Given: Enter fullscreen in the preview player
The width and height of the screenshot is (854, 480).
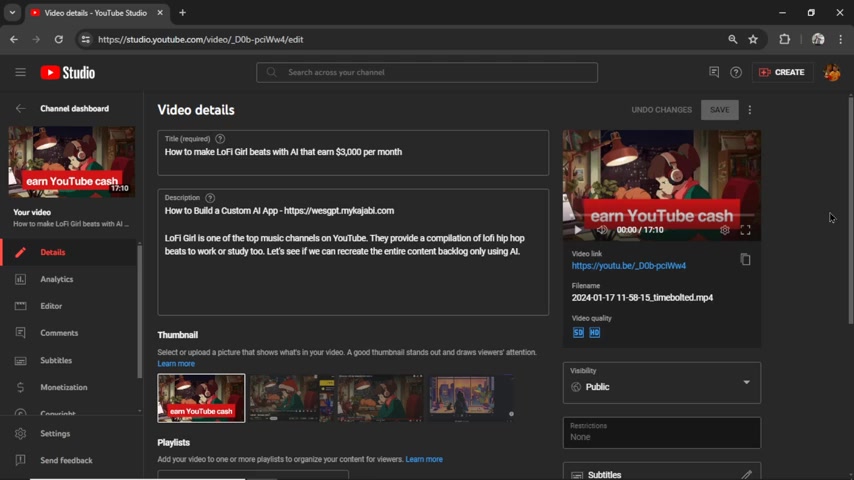Looking at the screenshot, I should [746, 230].
